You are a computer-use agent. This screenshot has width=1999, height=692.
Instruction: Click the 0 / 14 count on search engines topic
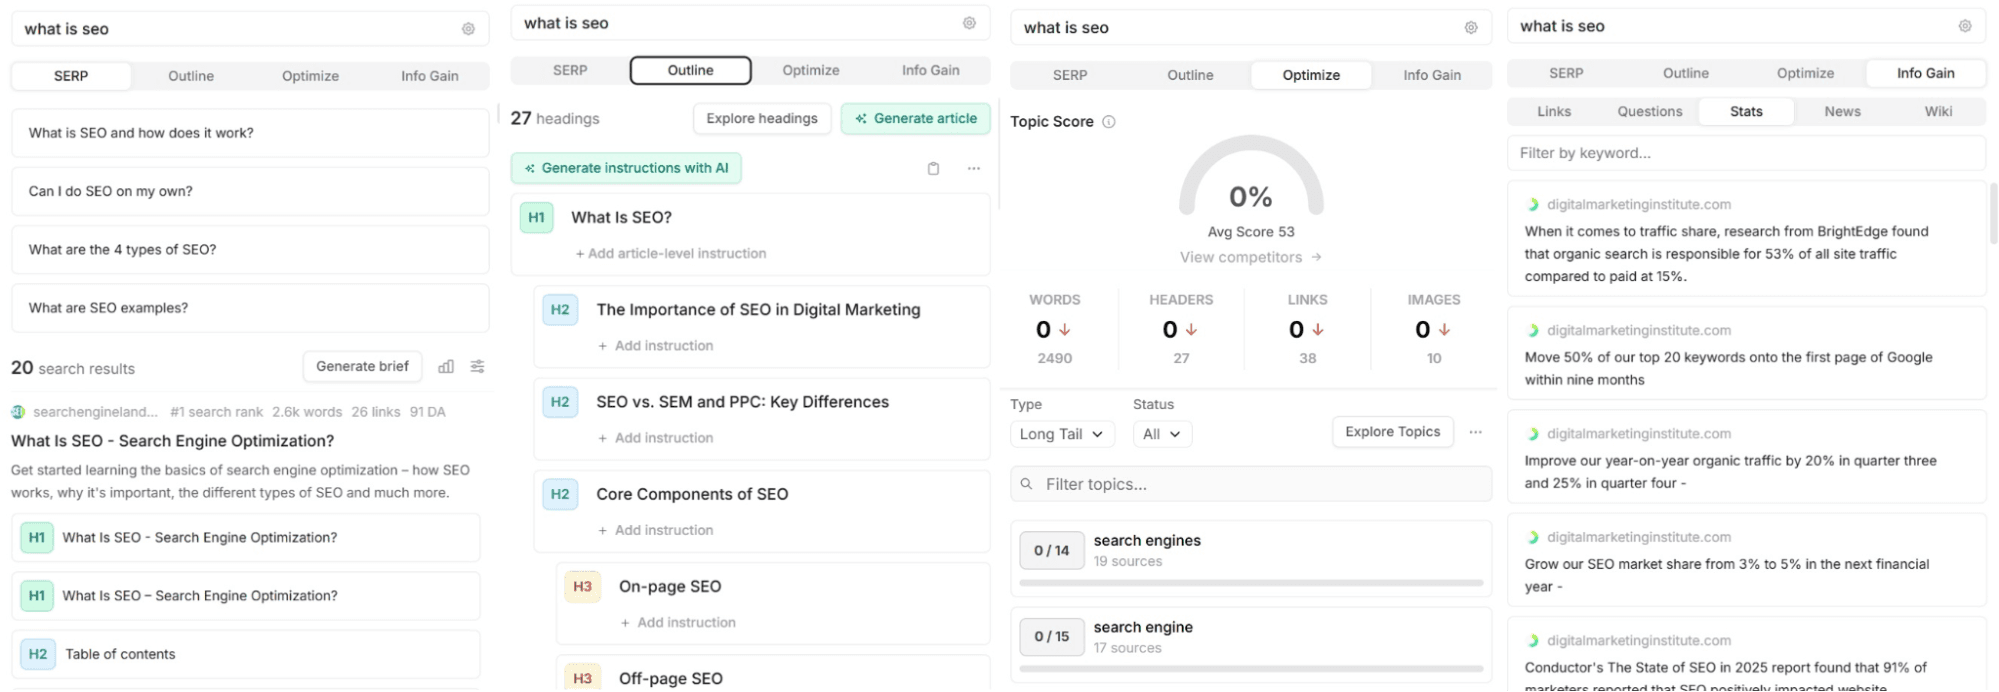pyautogui.click(x=1052, y=551)
